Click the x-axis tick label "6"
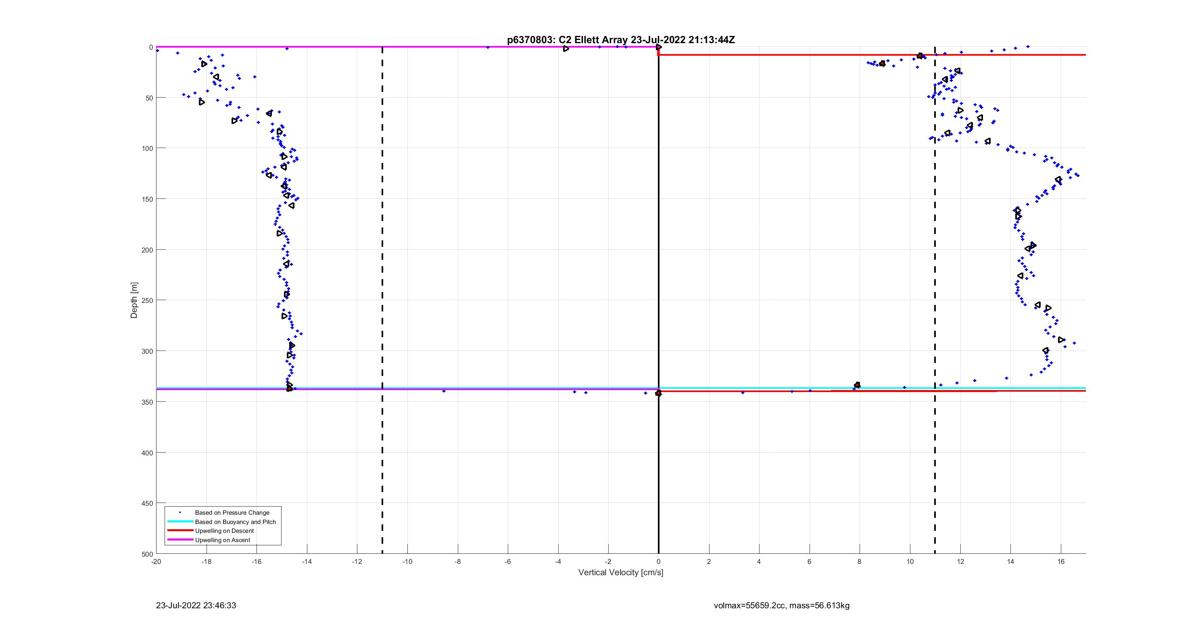The image size is (1200, 622). (809, 561)
